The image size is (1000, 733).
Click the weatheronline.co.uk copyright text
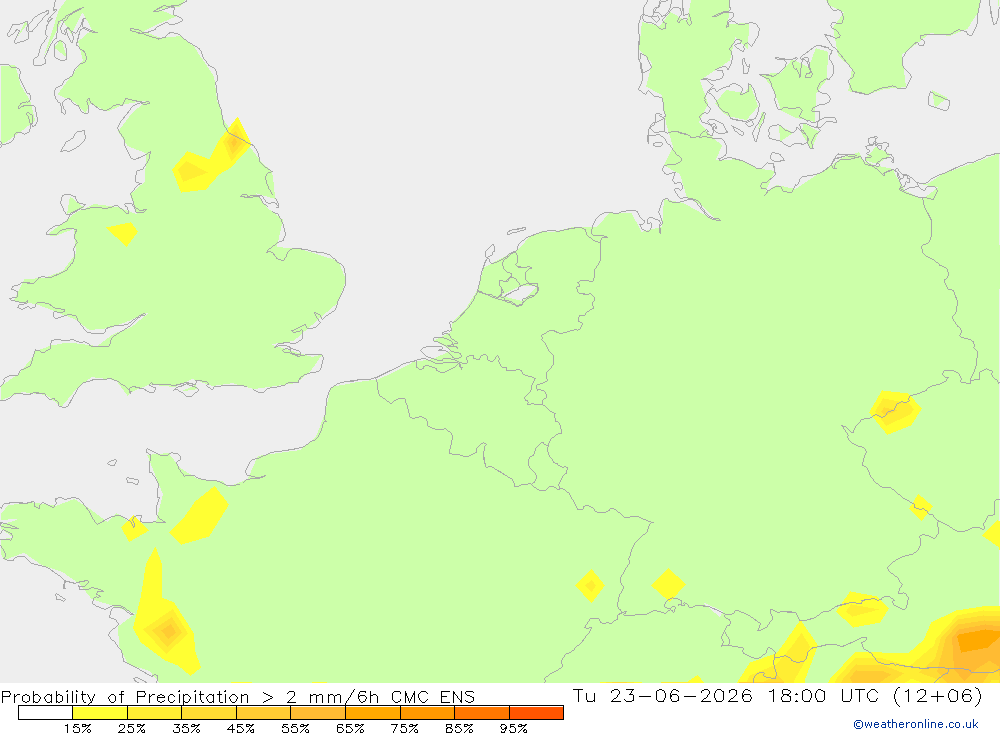(916, 724)
